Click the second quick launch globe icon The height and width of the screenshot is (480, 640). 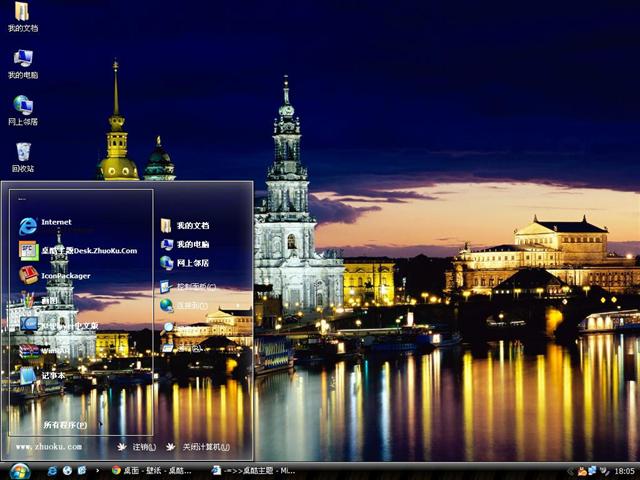click(x=67, y=471)
